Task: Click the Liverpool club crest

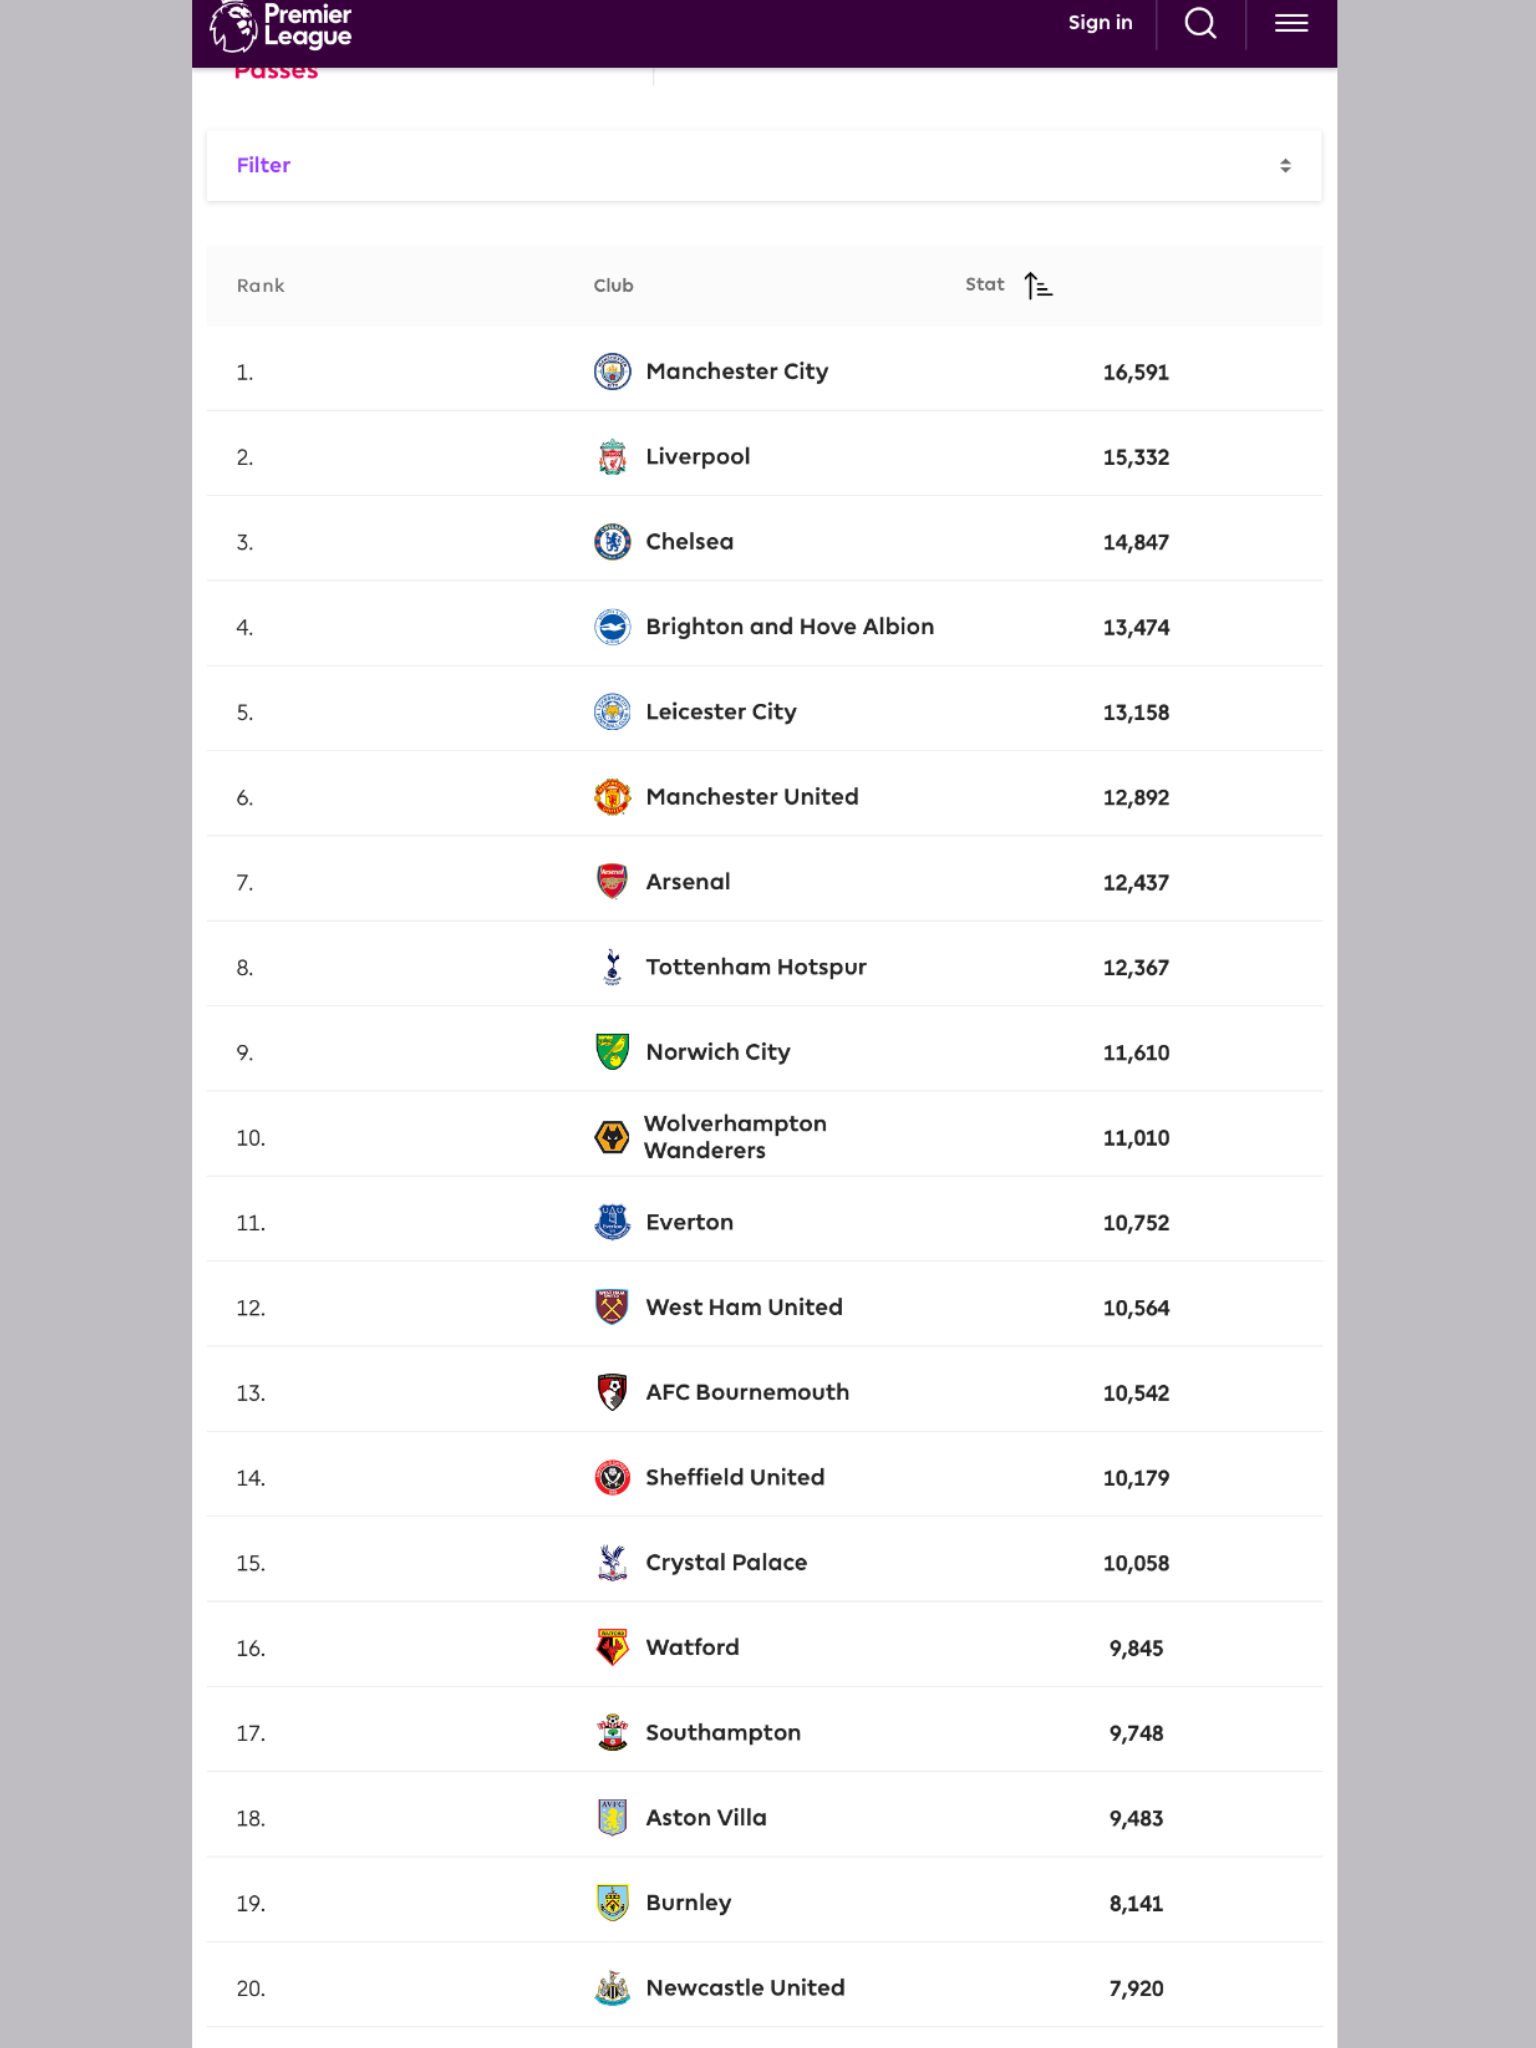Action: point(612,457)
